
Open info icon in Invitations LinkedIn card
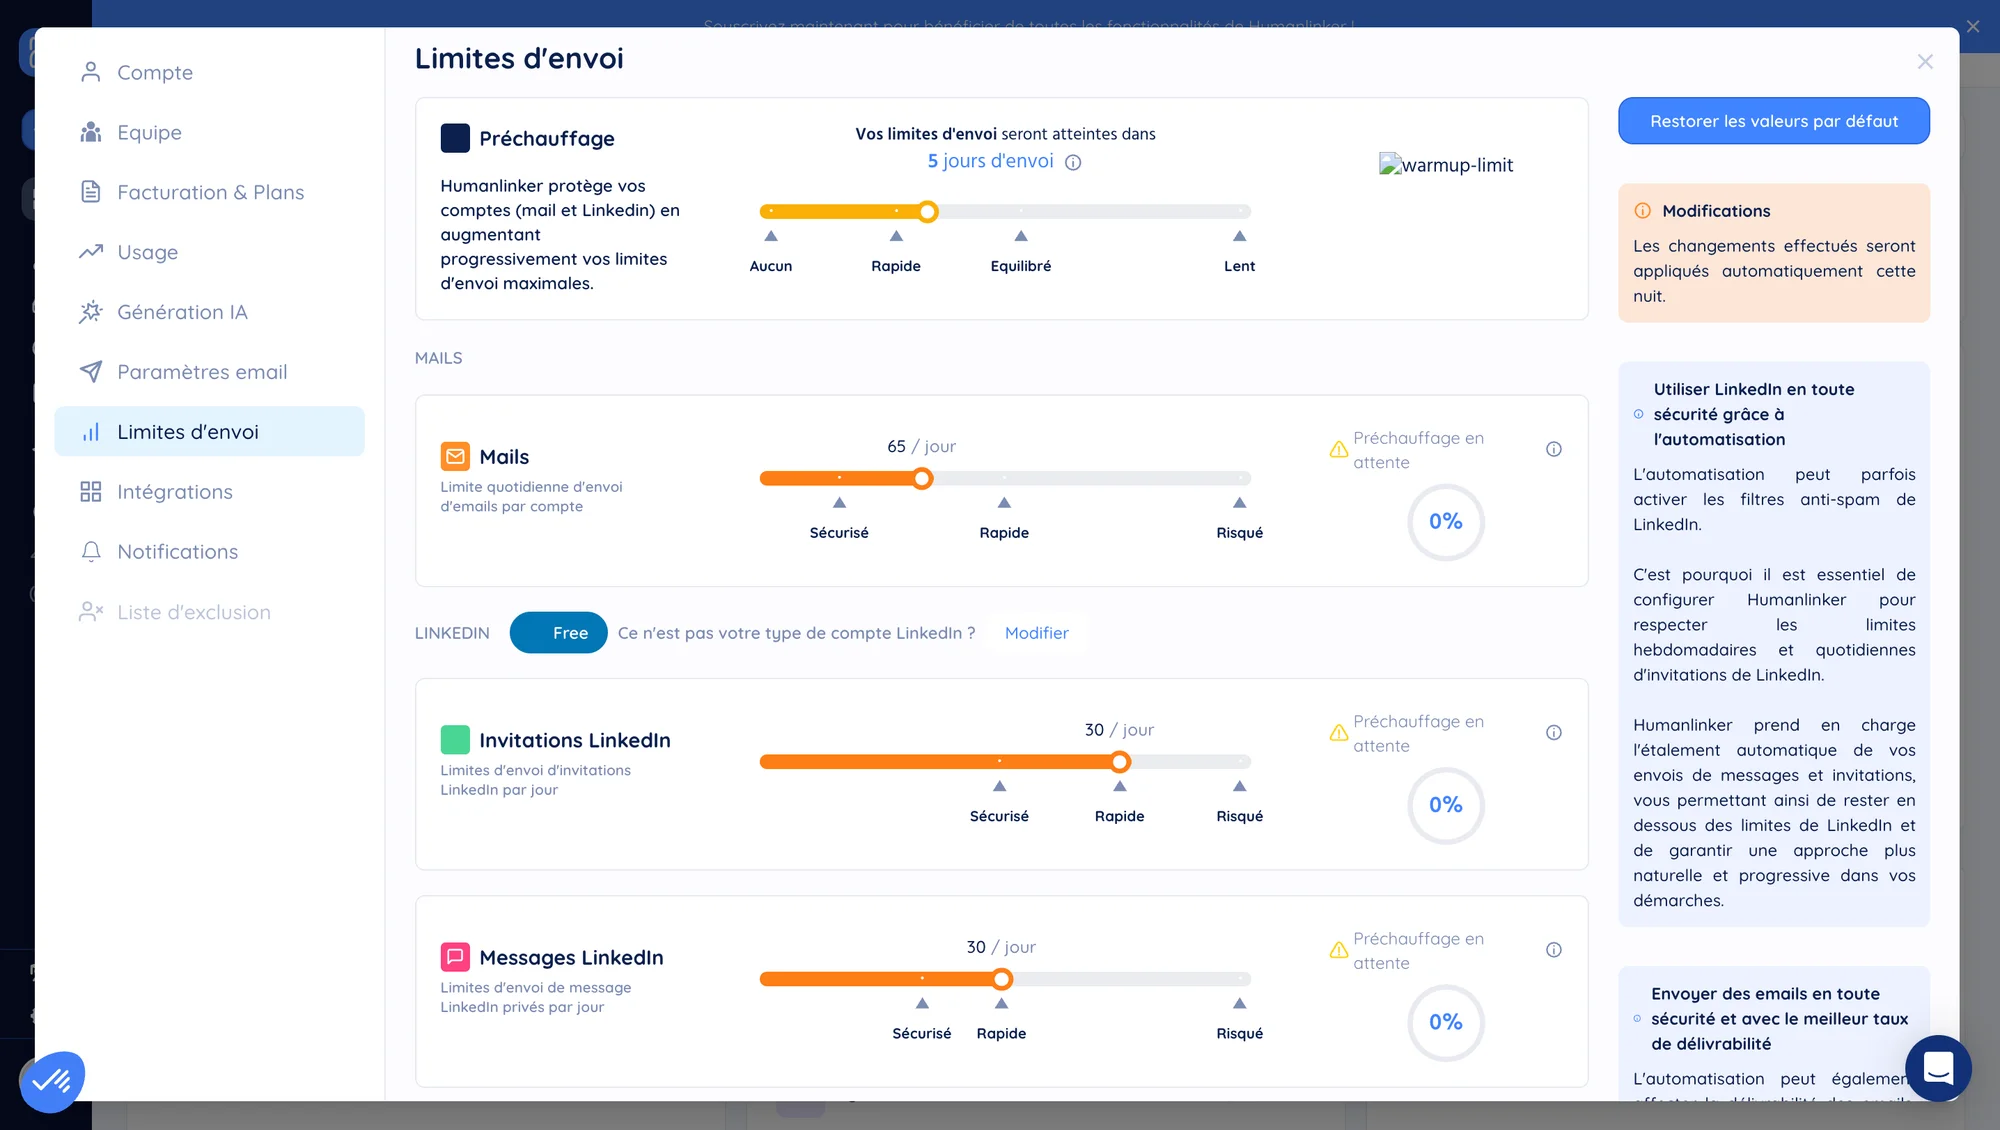[x=1554, y=733]
